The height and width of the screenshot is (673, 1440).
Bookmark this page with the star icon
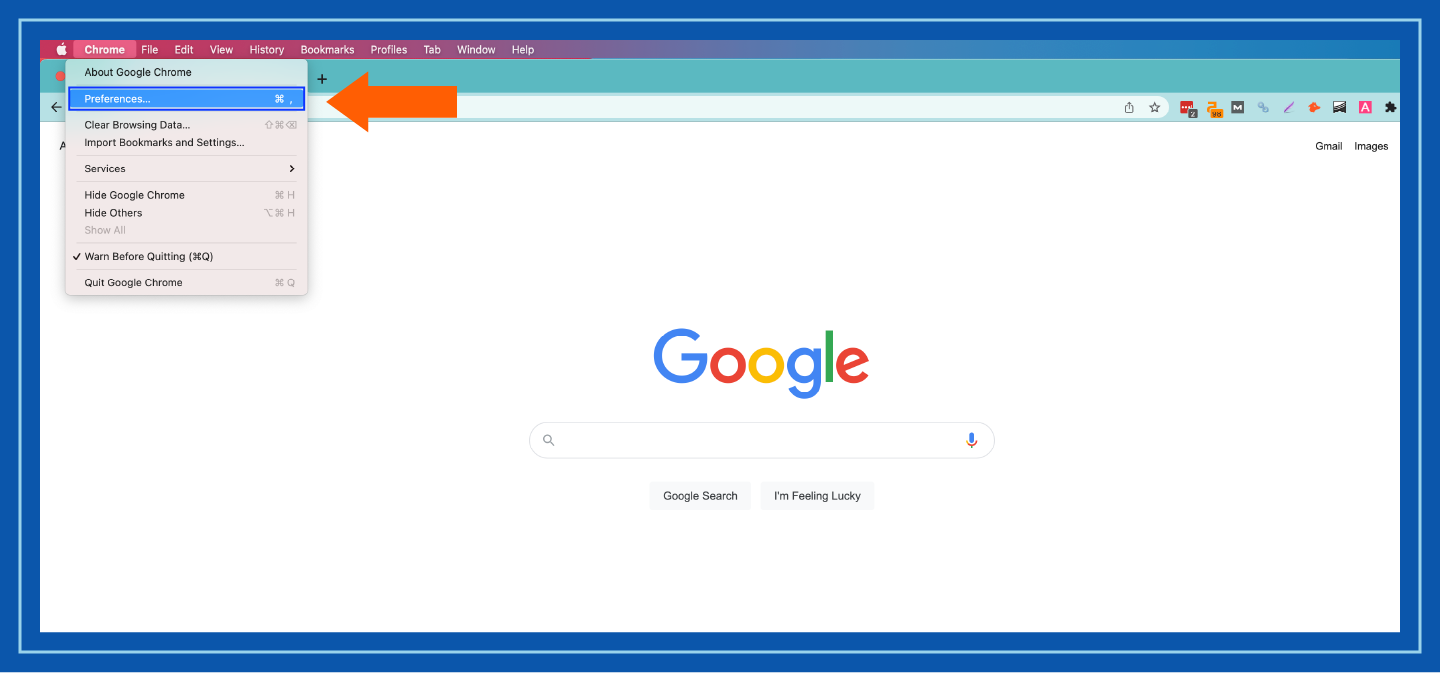click(1155, 107)
